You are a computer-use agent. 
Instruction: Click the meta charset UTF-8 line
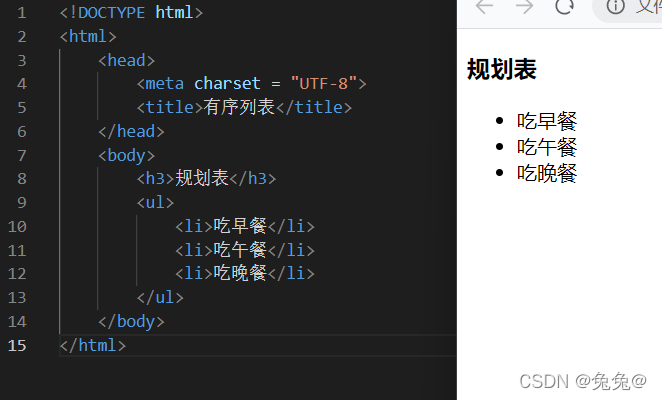(252, 84)
